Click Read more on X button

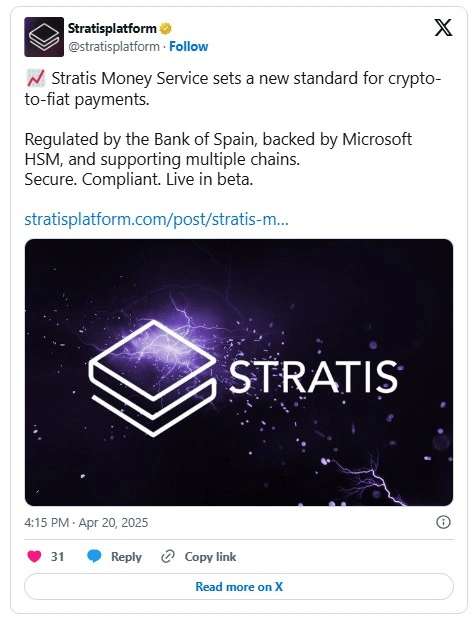coord(239,586)
